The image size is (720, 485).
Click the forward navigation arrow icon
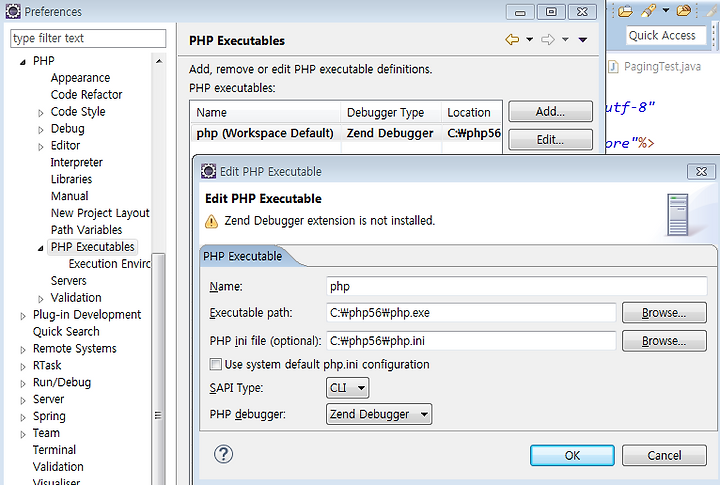(548, 39)
